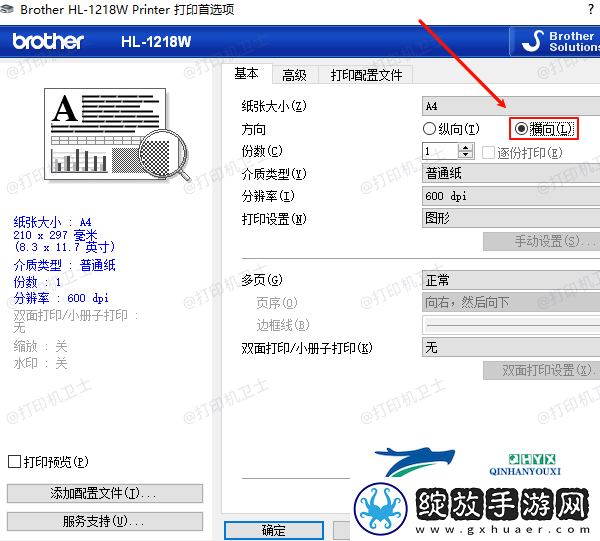The image size is (600, 541).
Task: Decrease copies with down spinner arrow
Action: 466,155
